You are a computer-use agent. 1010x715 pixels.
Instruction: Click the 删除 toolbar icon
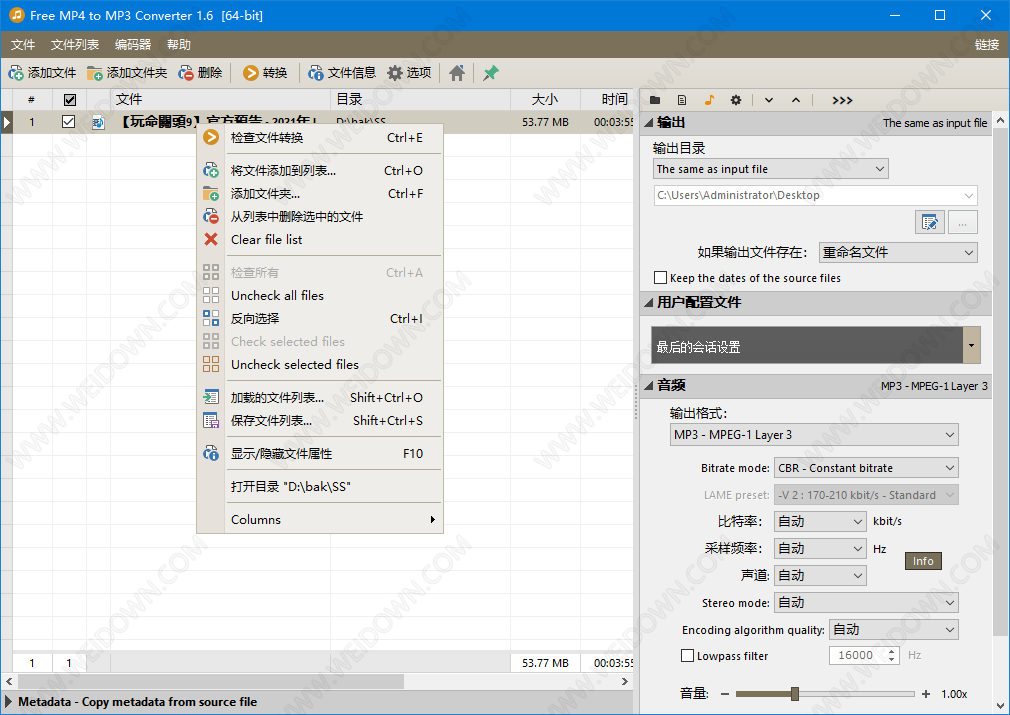click(x=186, y=73)
